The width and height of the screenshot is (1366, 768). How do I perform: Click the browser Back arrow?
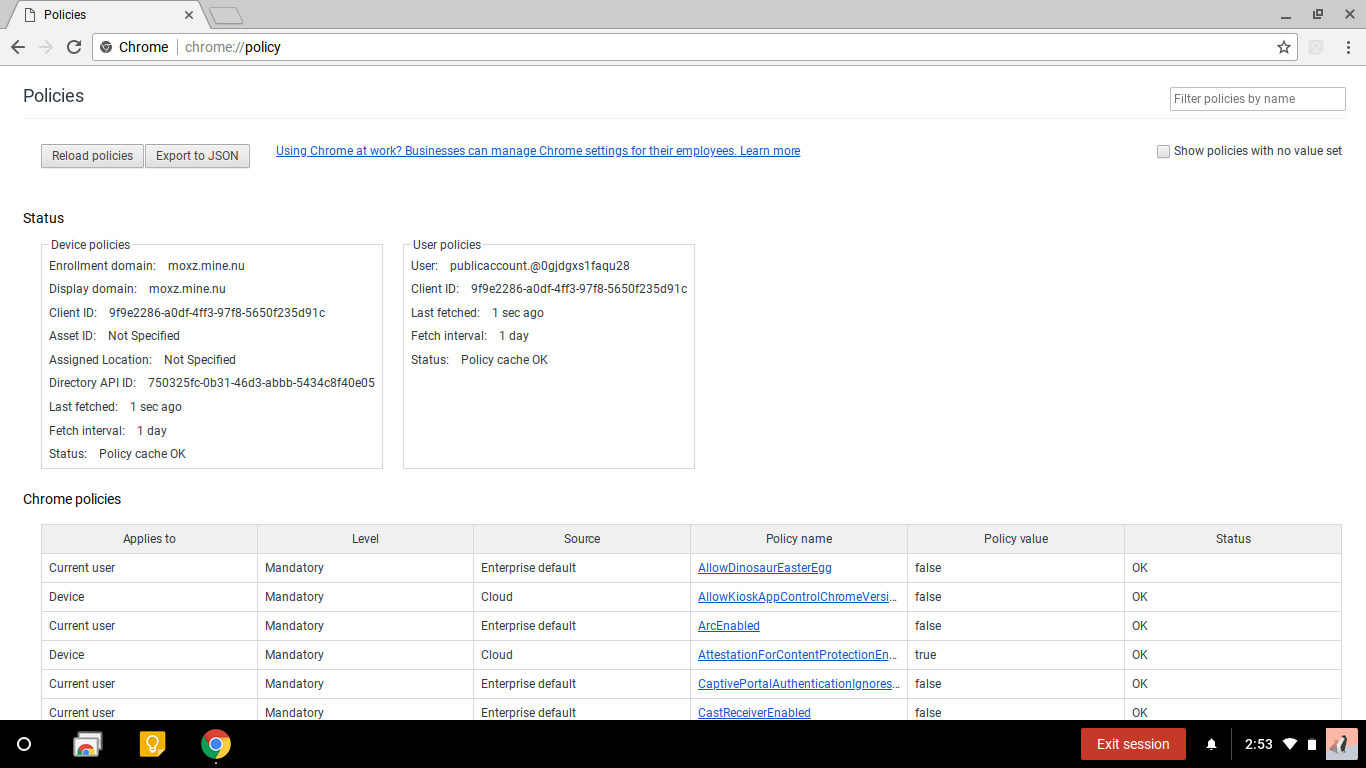pos(18,47)
